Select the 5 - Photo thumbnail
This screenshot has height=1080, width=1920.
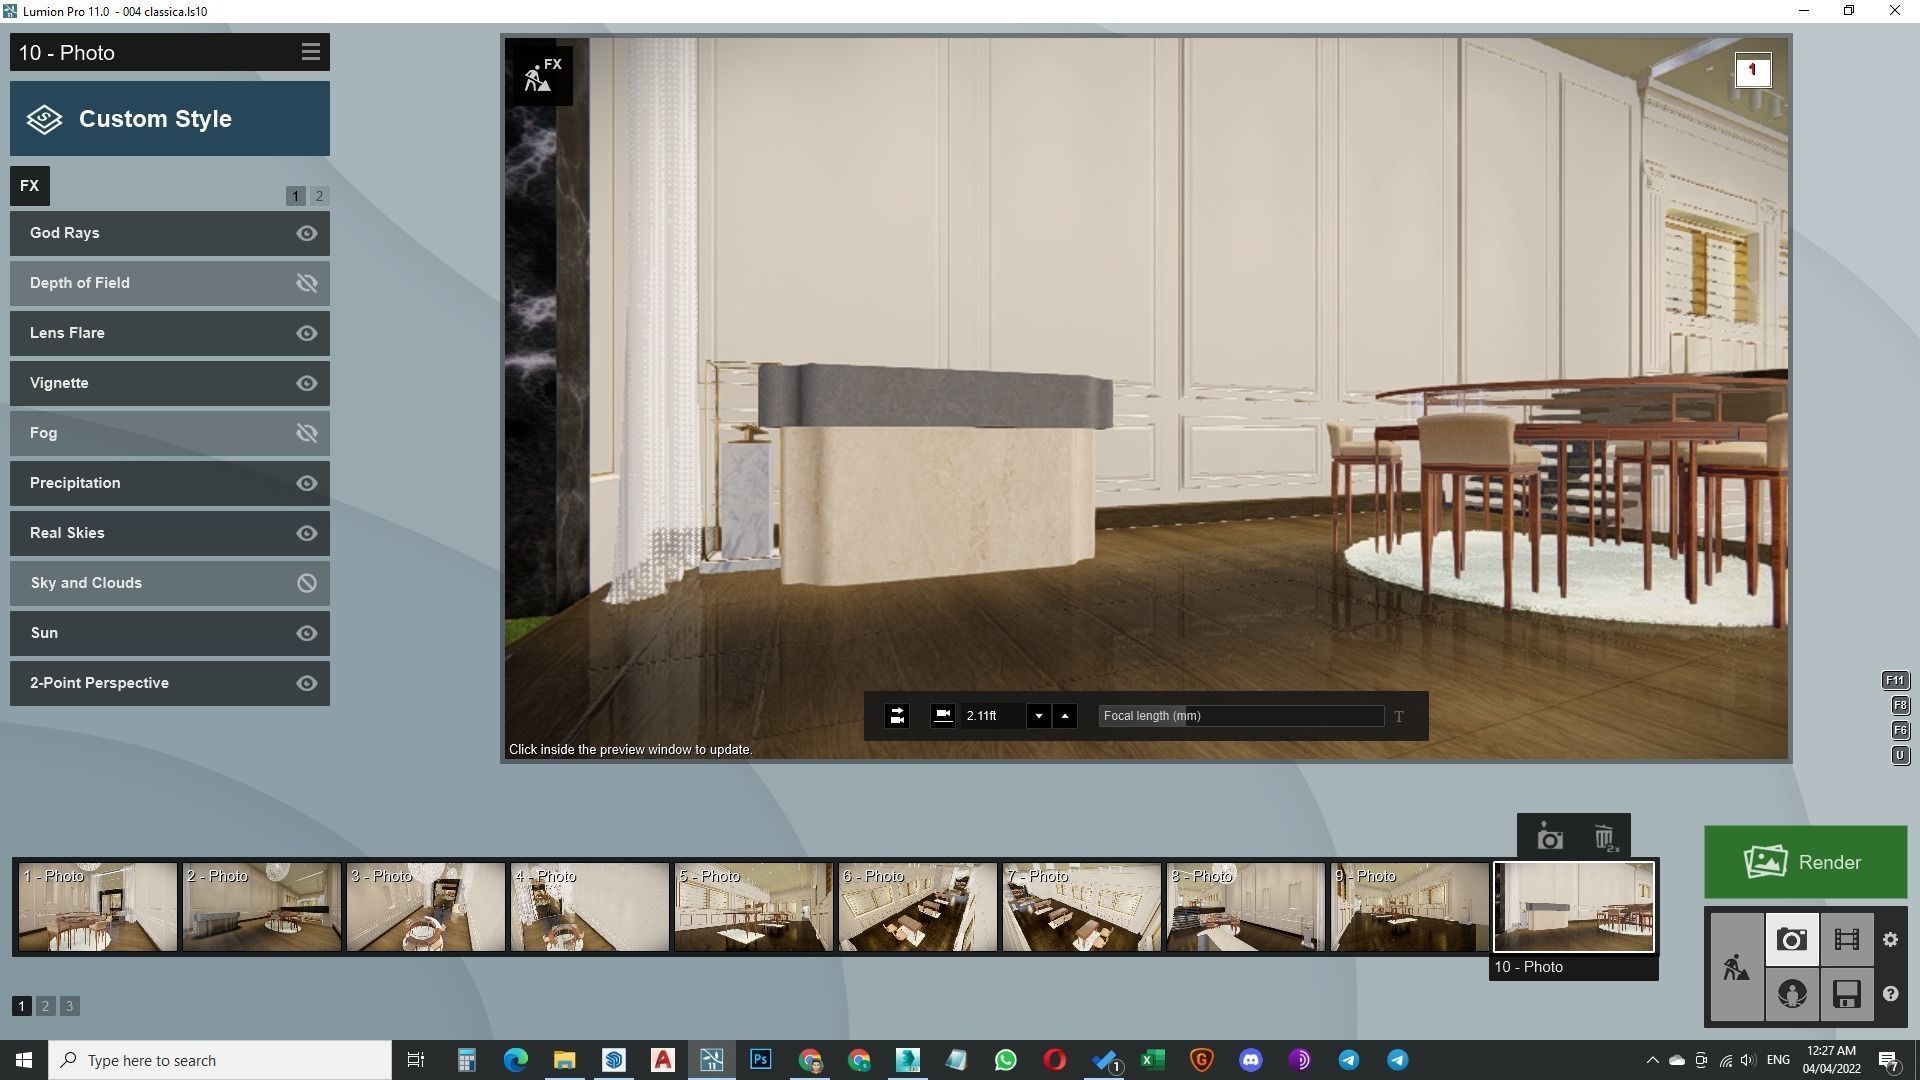point(753,907)
